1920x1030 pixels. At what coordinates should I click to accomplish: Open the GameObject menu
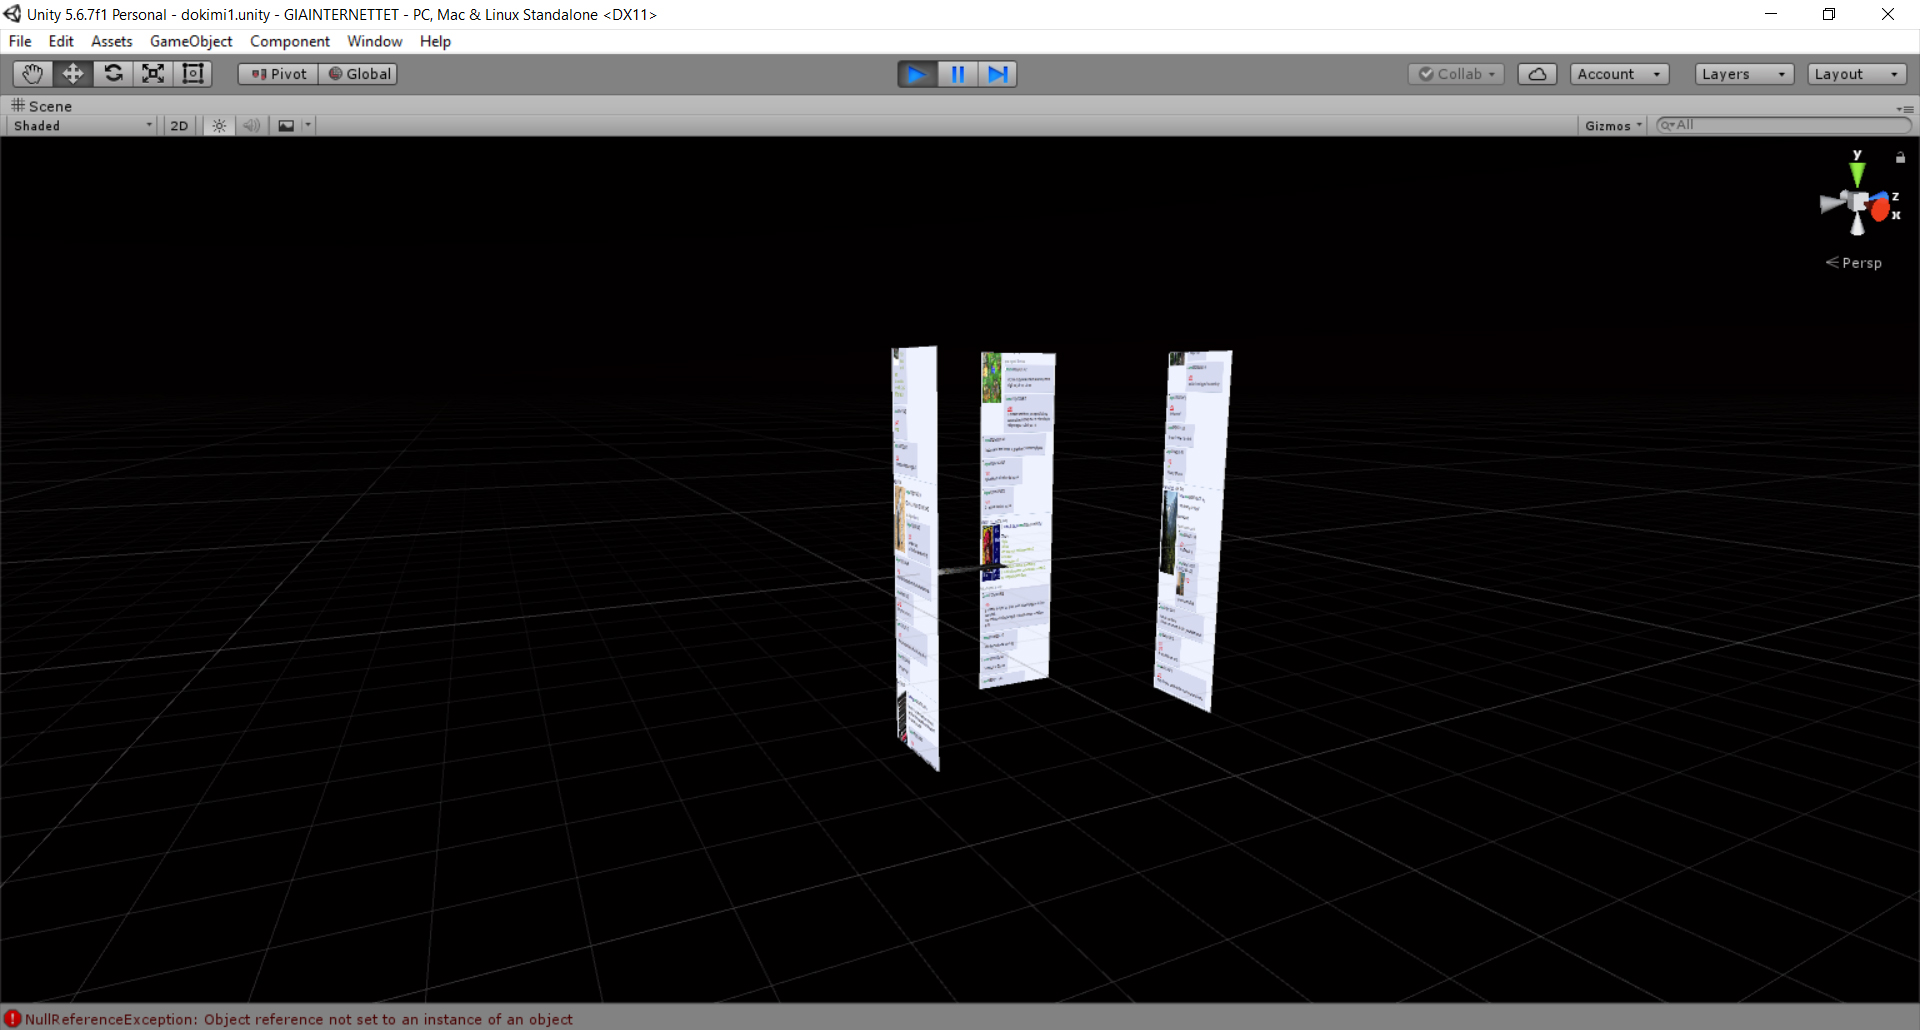coord(191,41)
